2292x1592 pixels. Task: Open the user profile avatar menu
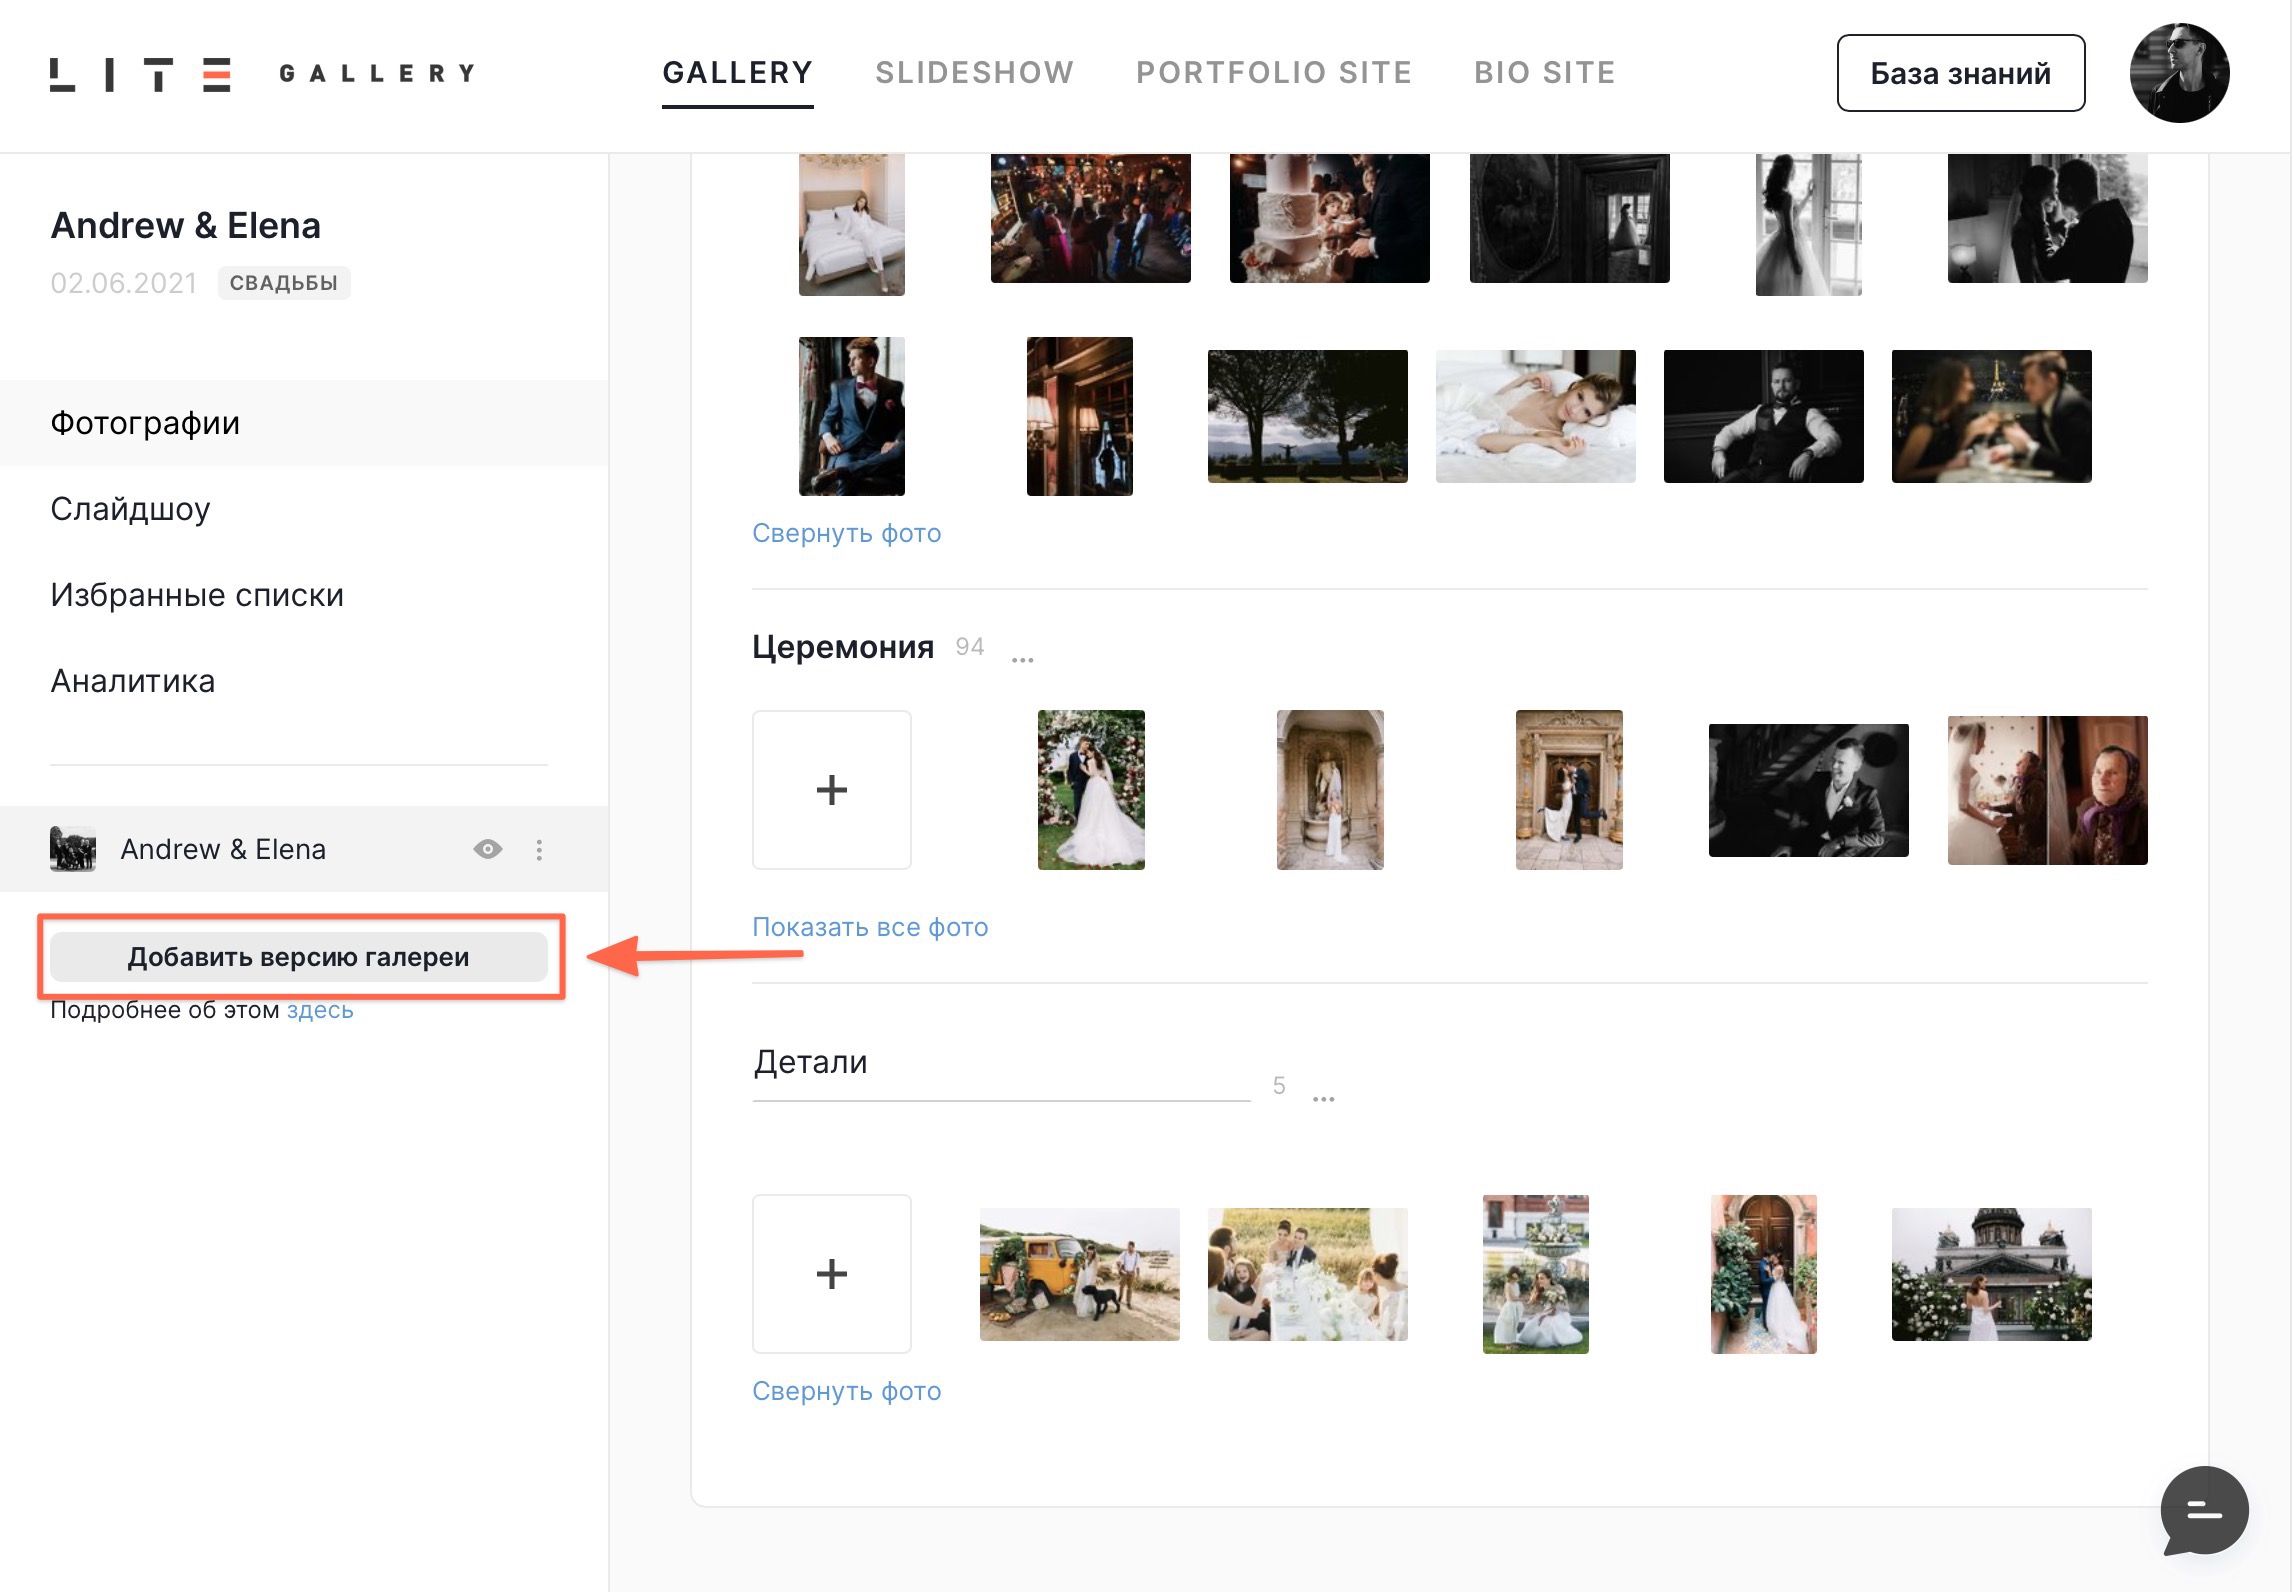click(x=2178, y=74)
